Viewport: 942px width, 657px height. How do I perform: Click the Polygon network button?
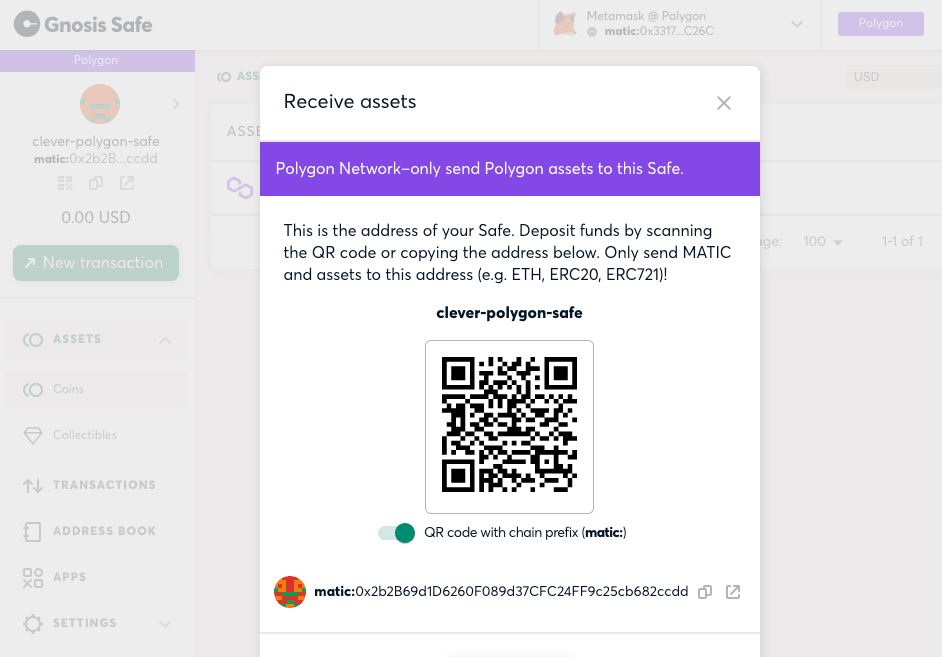(x=881, y=23)
